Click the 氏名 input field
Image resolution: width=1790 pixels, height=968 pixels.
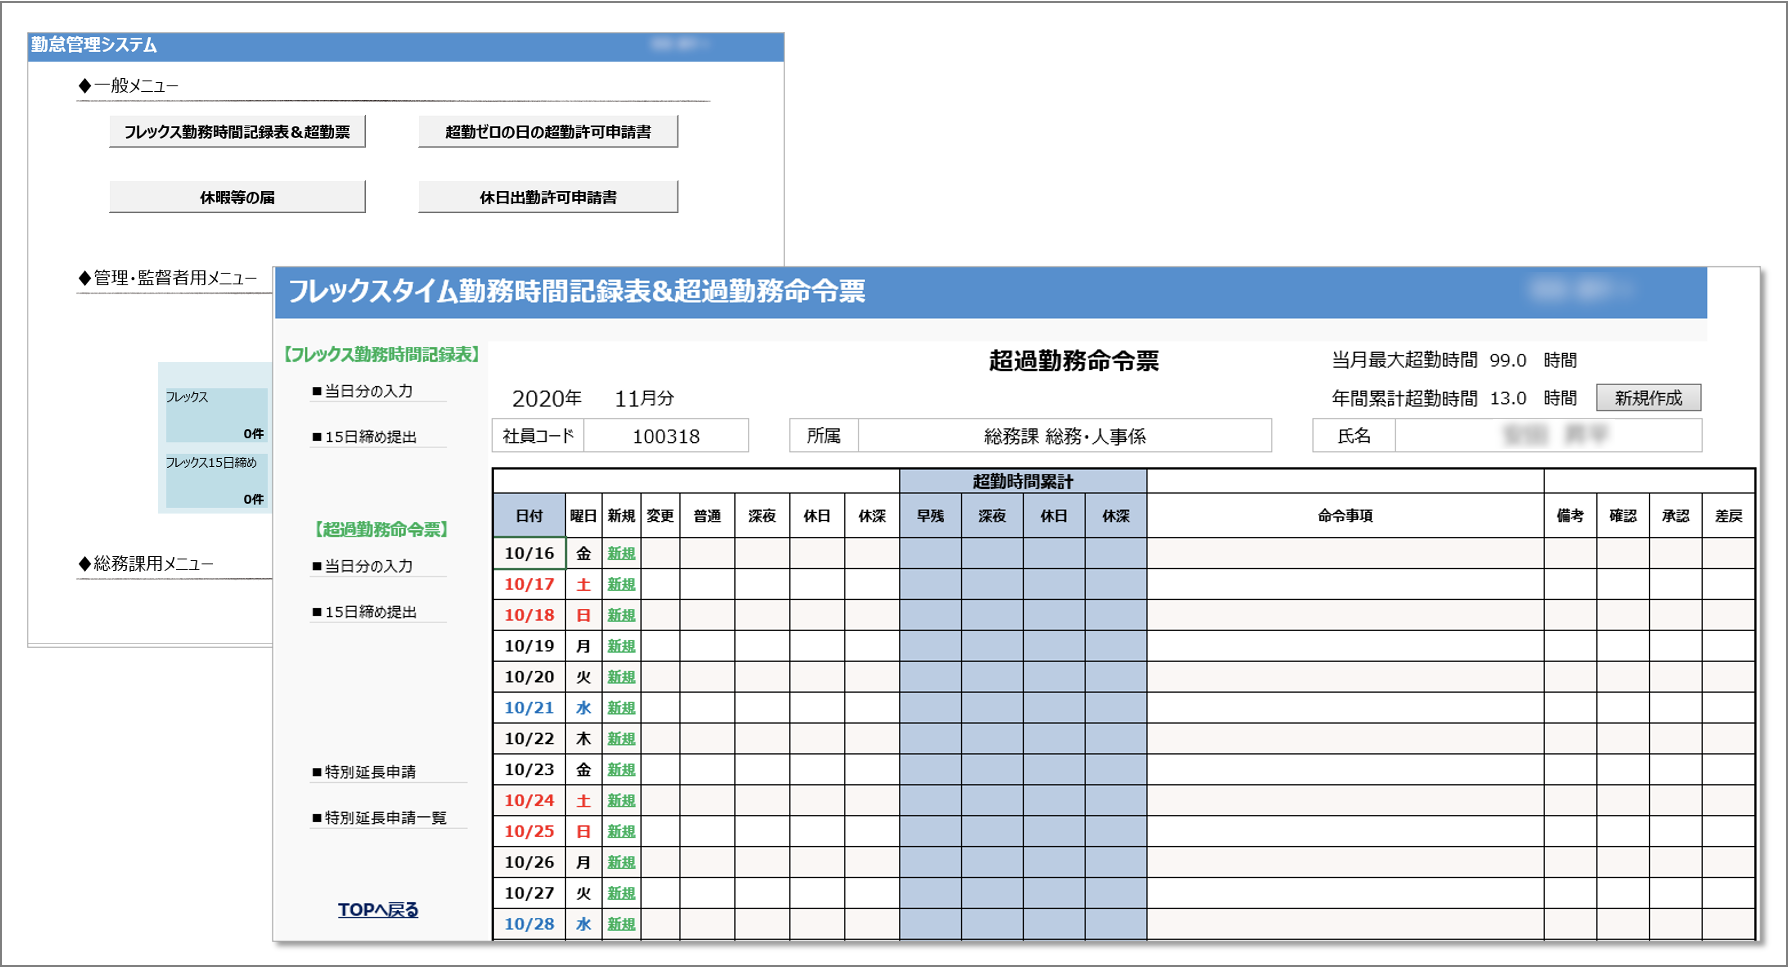(1547, 435)
